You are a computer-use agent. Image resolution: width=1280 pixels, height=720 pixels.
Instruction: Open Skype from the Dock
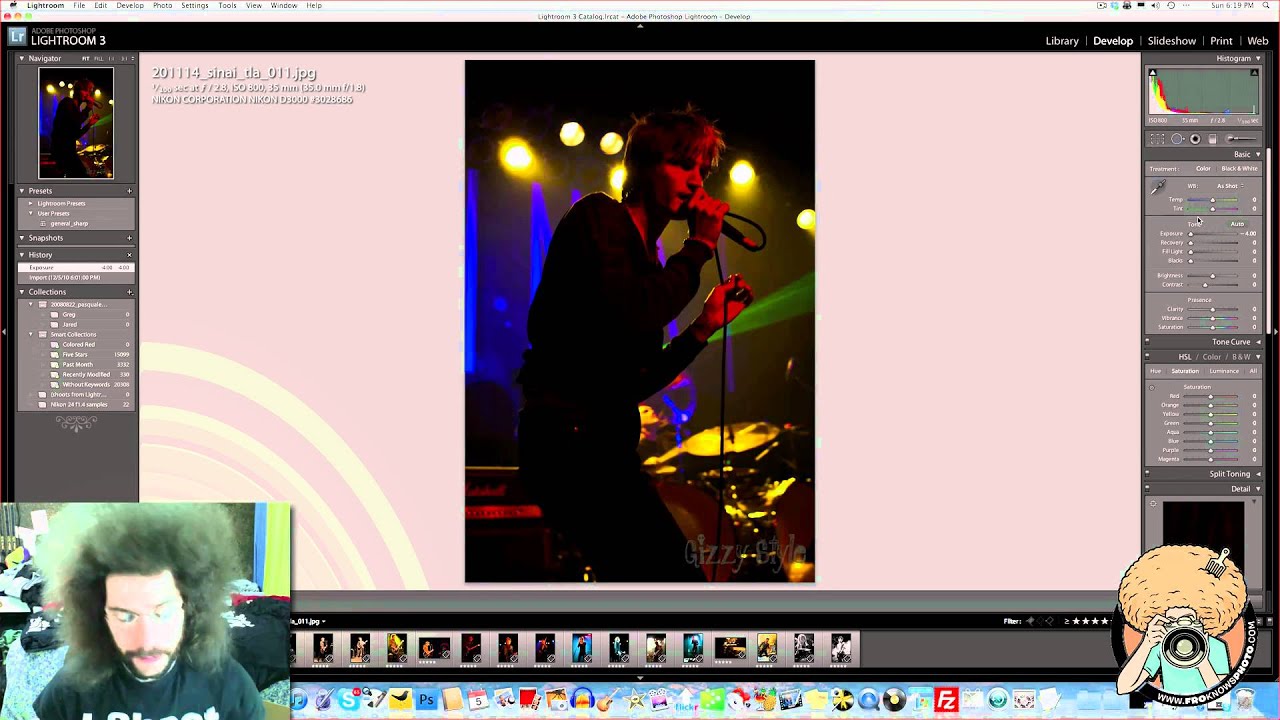click(348, 700)
